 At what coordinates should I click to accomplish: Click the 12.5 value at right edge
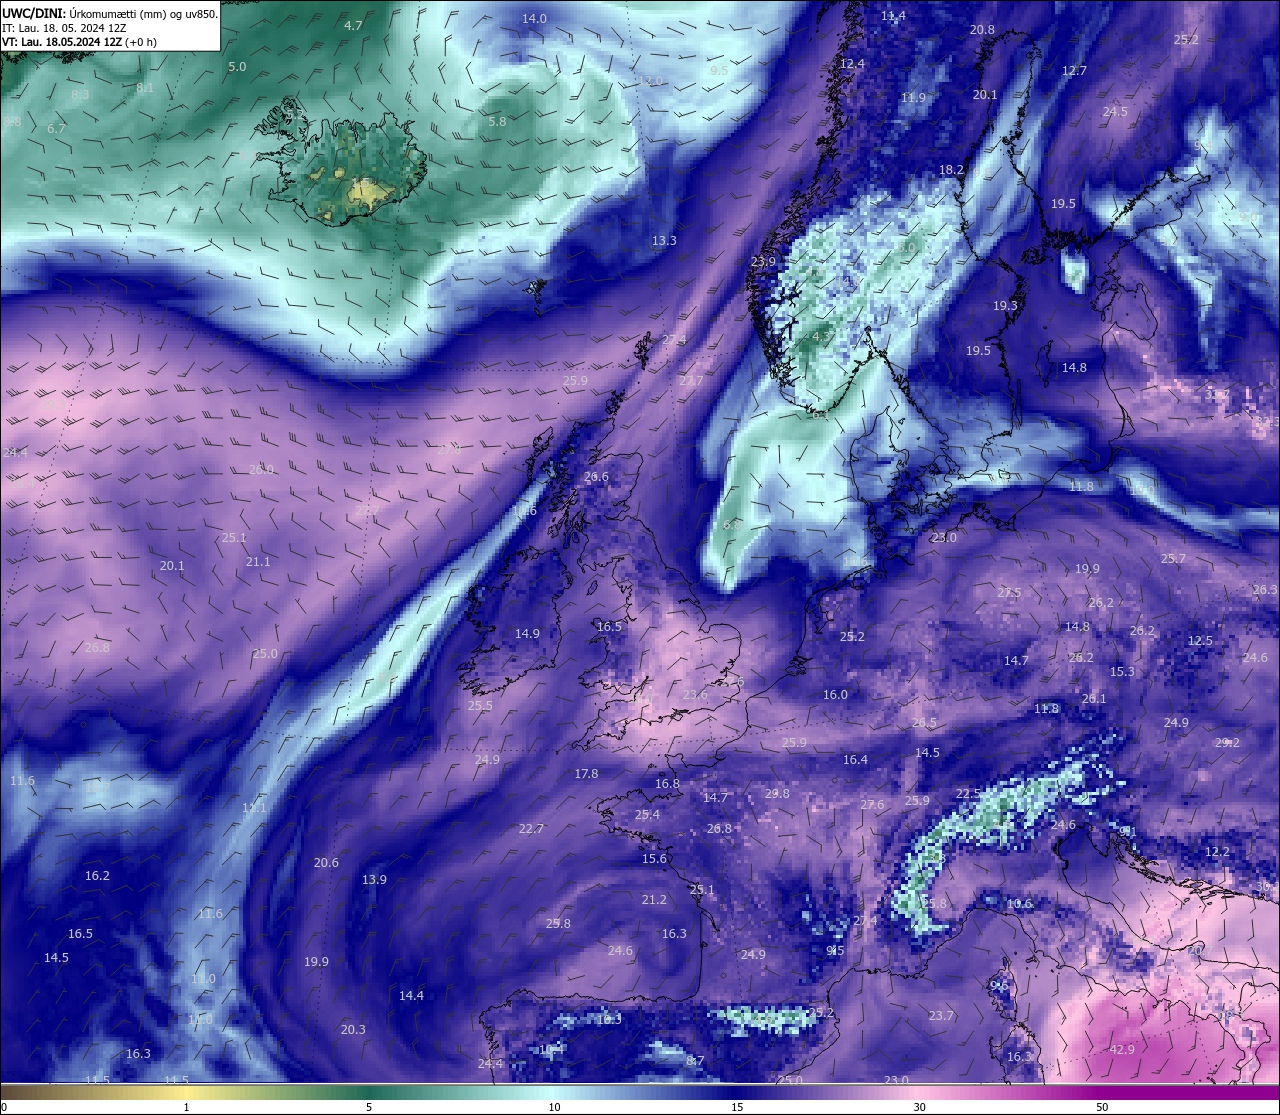(1200, 641)
